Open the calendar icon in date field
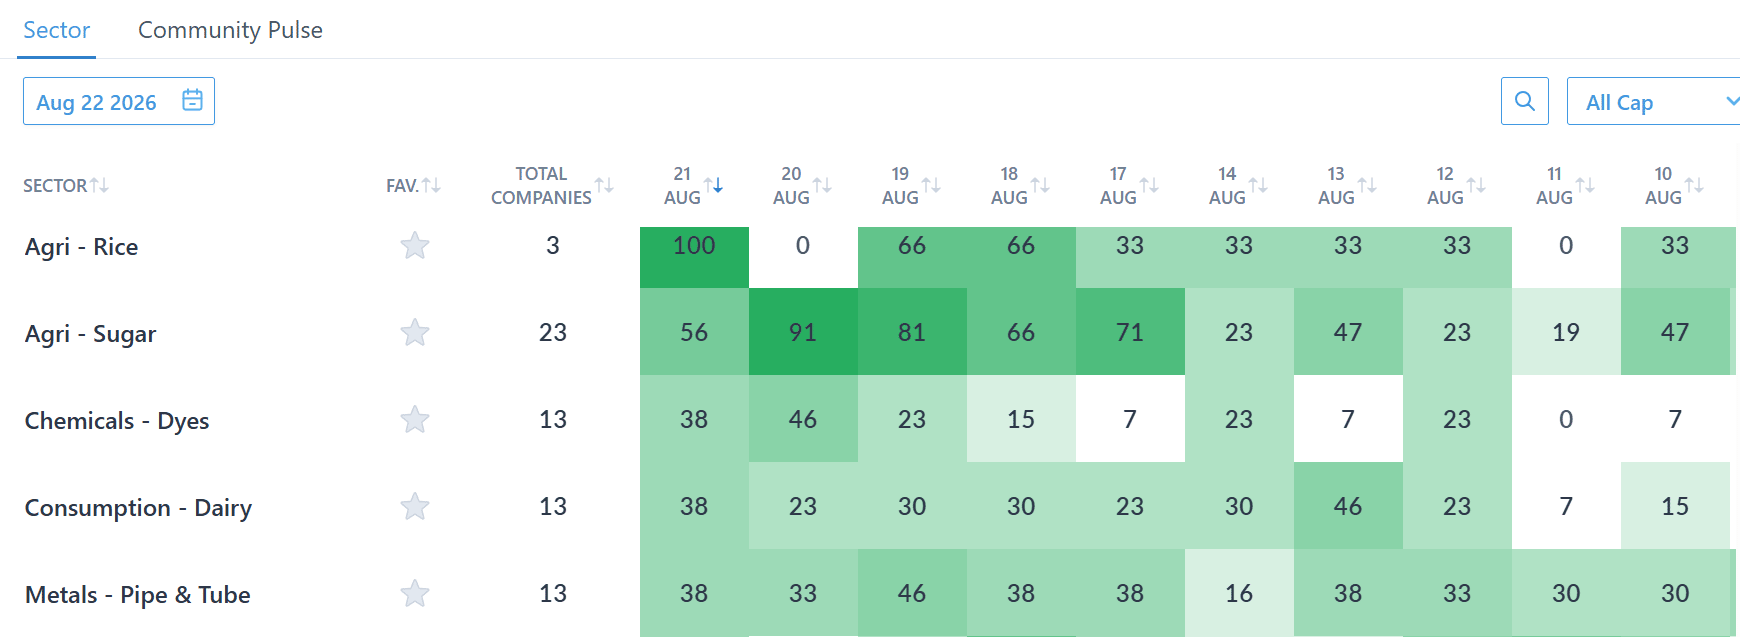This screenshot has width=1740, height=637. click(x=193, y=100)
